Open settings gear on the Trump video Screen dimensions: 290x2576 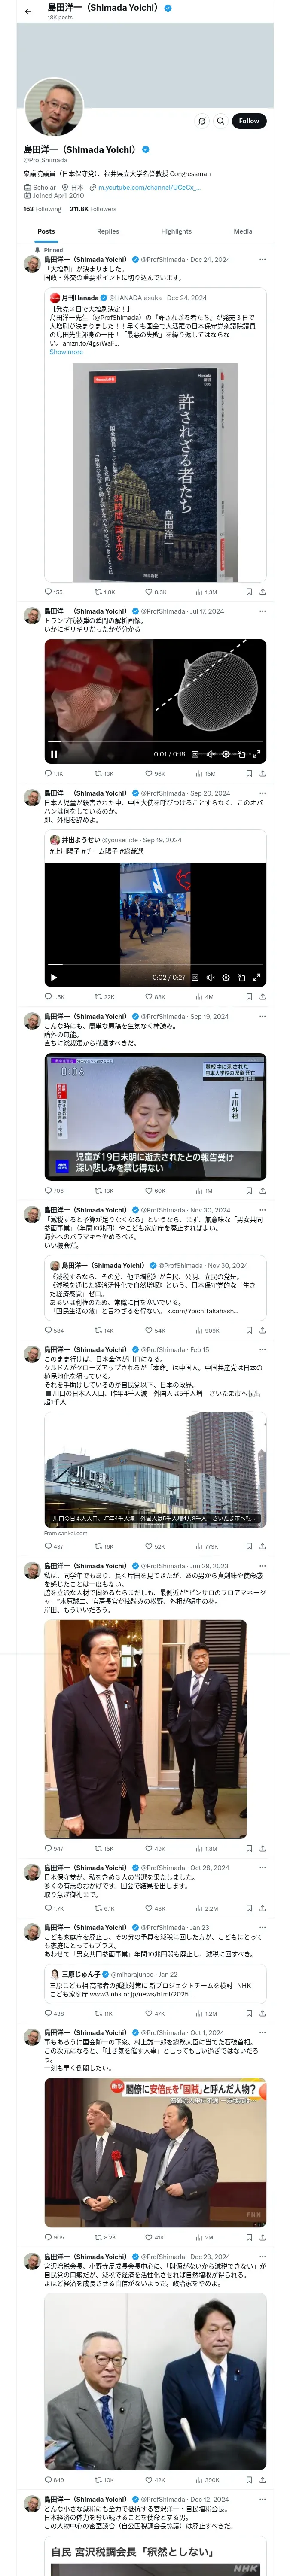coord(225,754)
